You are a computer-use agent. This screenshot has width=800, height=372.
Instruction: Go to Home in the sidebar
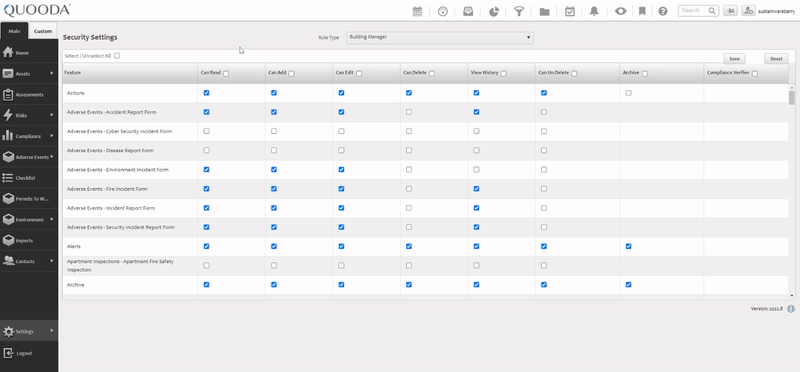(29, 53)
